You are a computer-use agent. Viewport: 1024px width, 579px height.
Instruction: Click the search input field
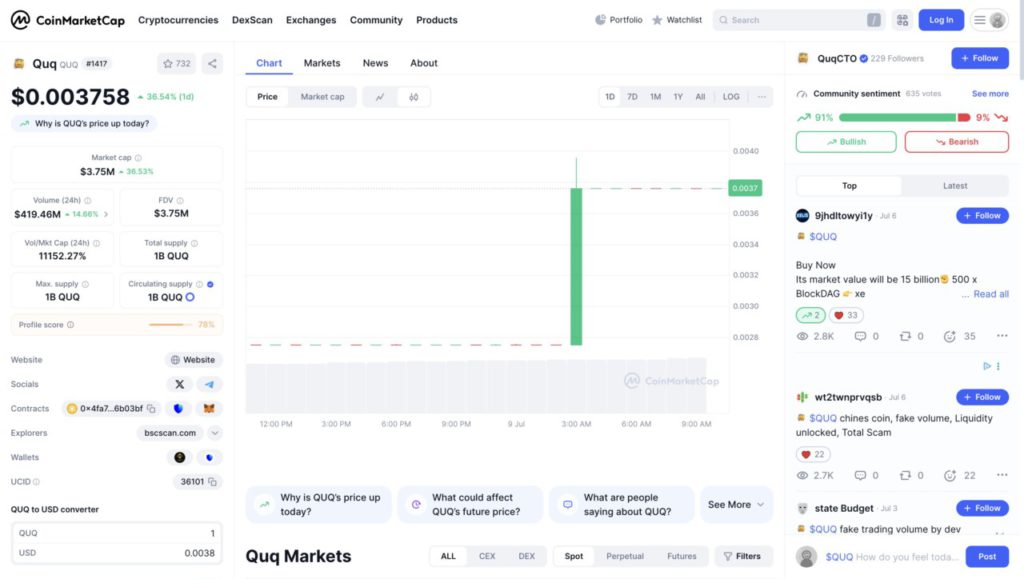(x=799, y=20)
